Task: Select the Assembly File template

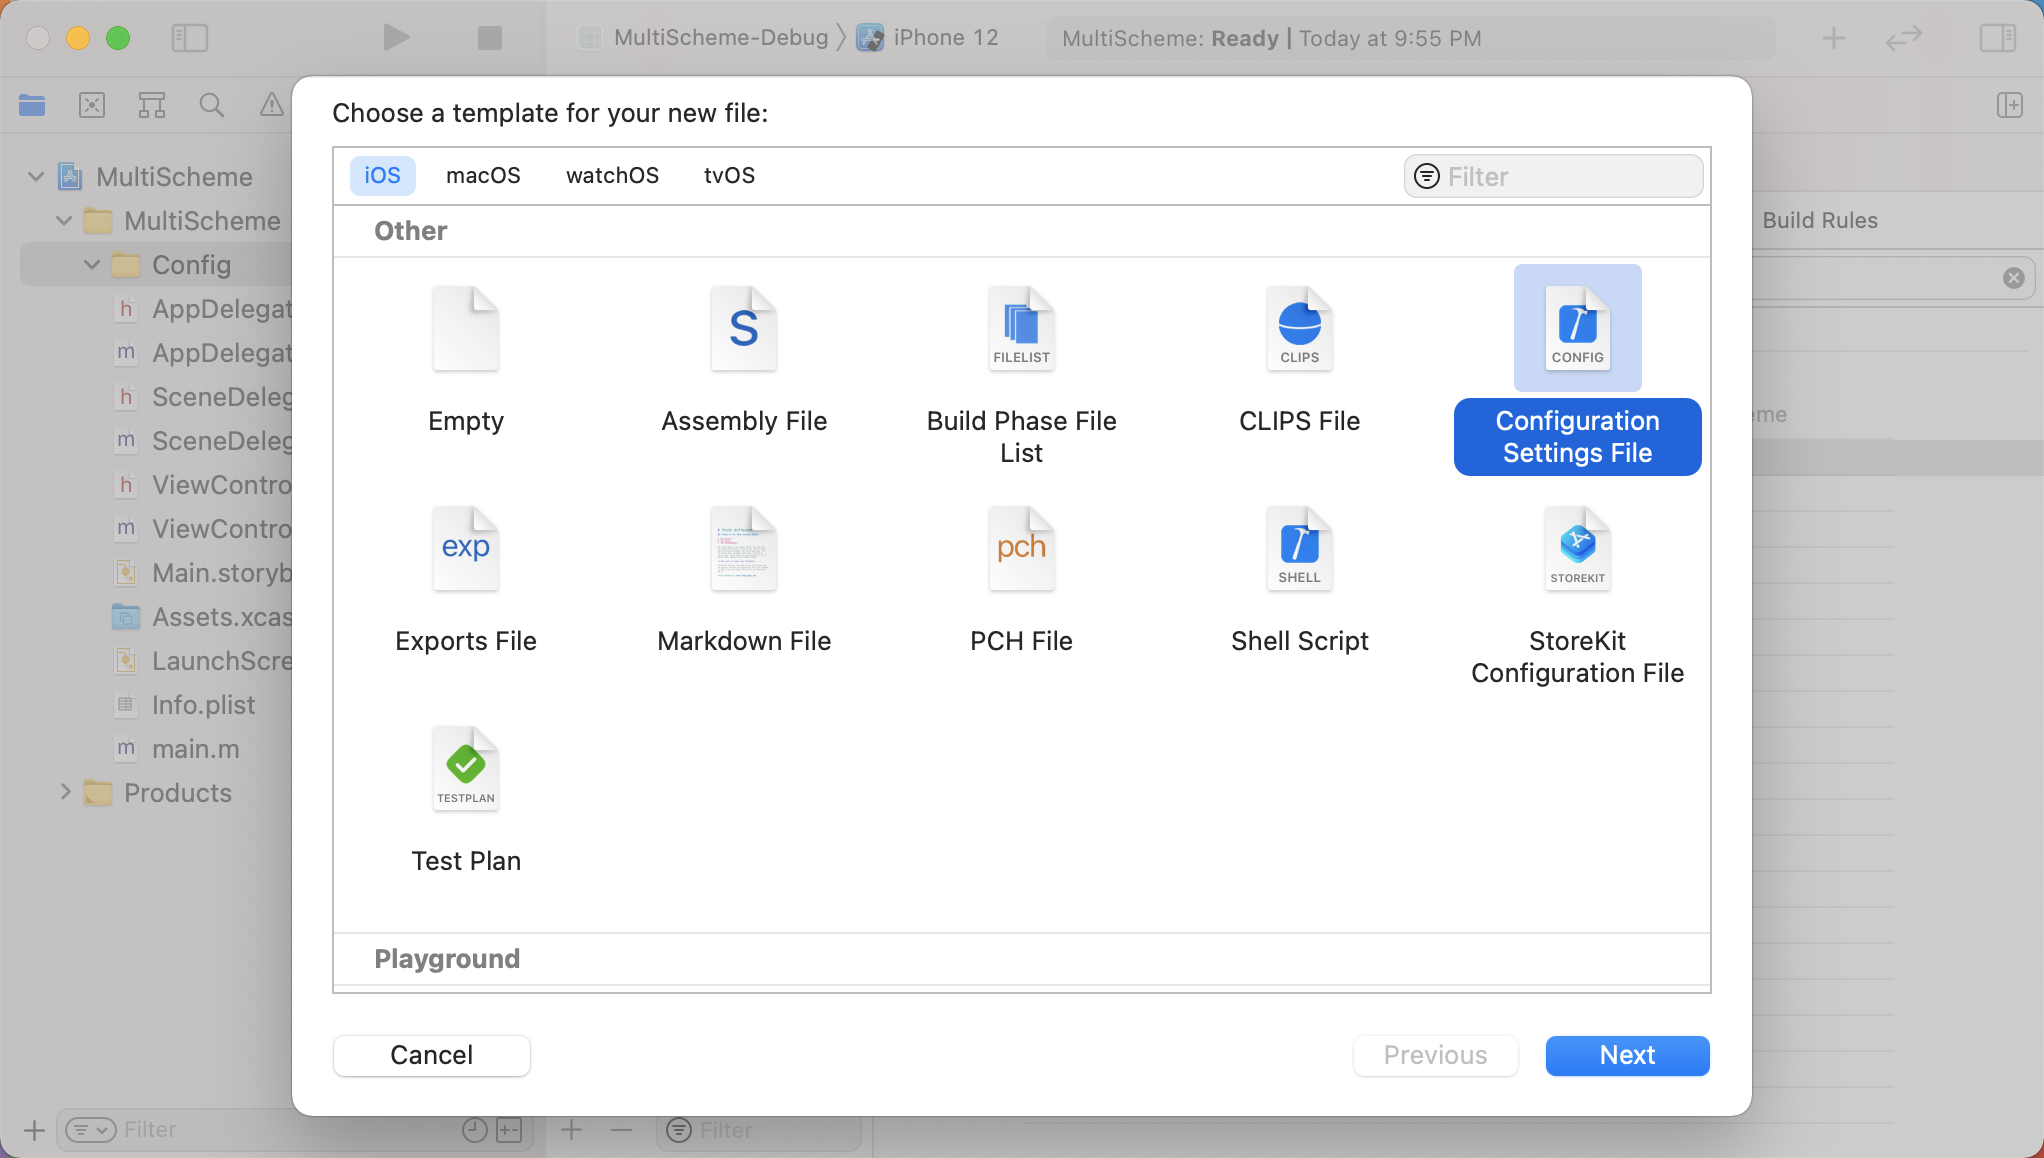Action: coord(743,329)
